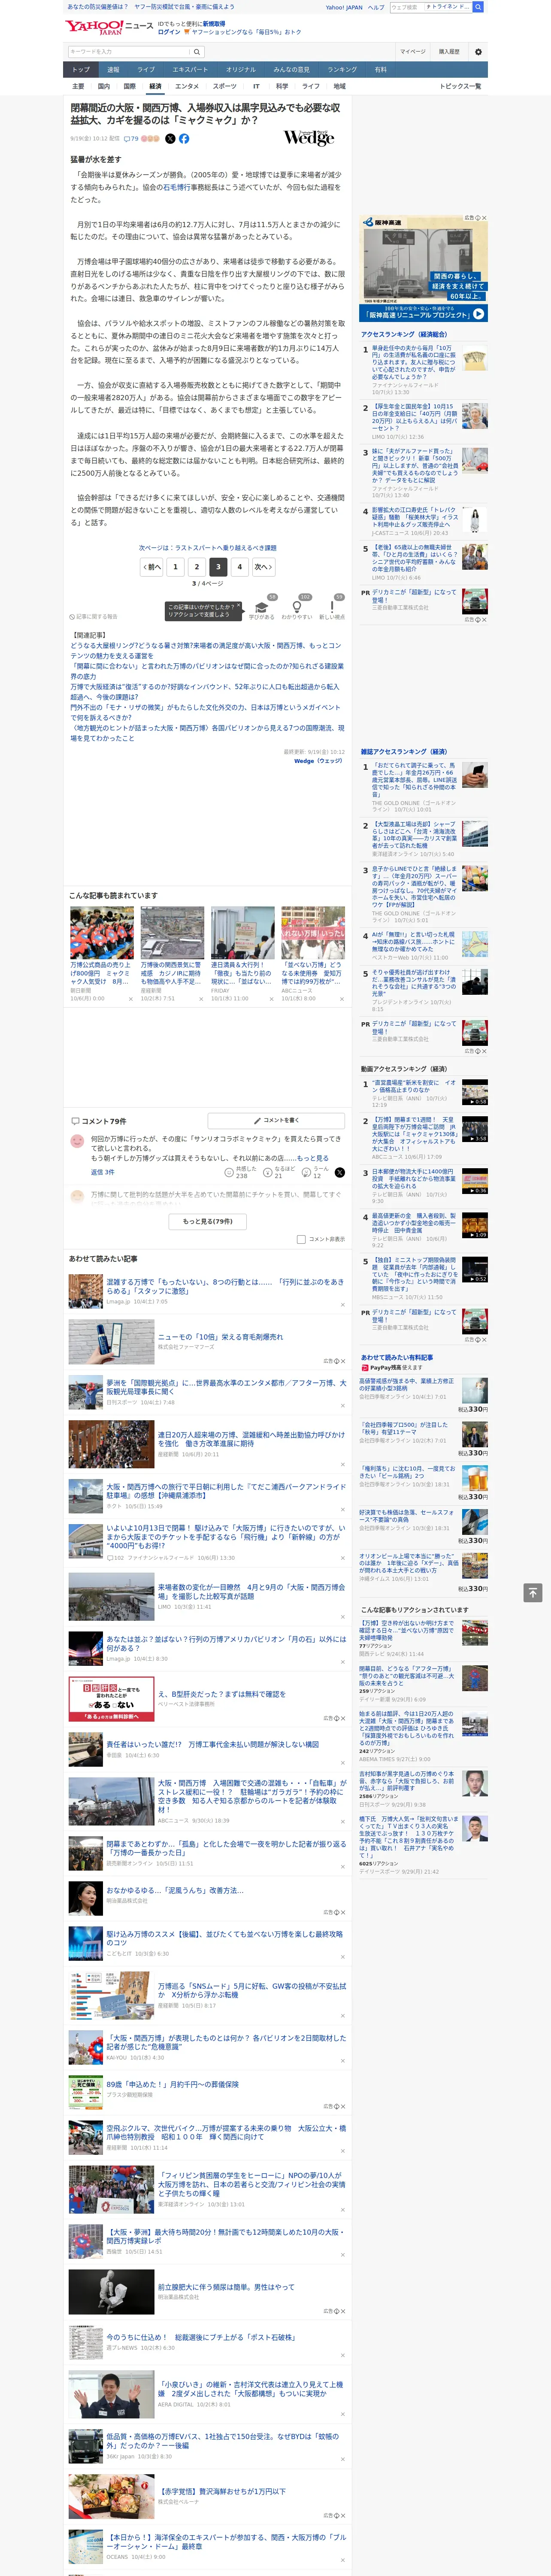Screen dimensions: 551x2576
Task: Expand the first comment with もっと見る
Action: pyautogui.click(x=312, y=1157)
